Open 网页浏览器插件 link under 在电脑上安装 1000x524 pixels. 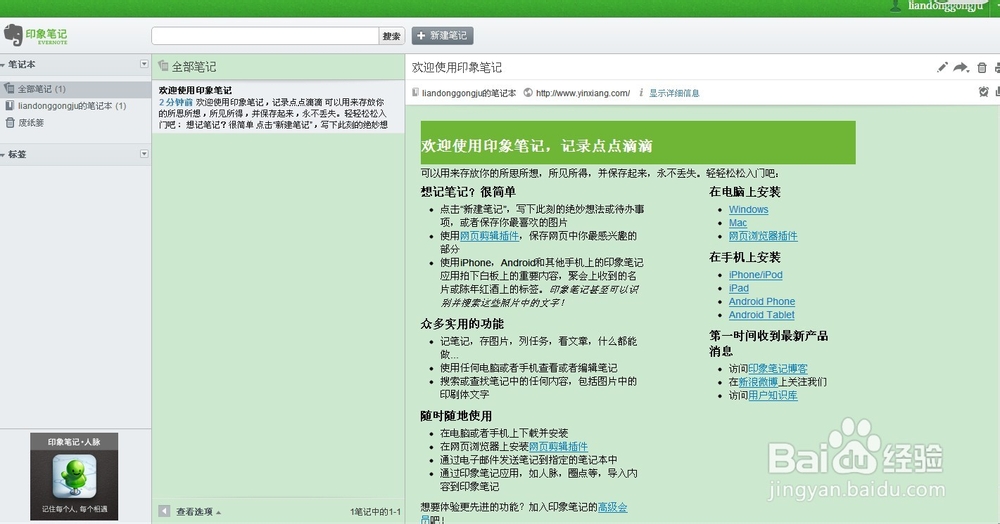[763, 236]
